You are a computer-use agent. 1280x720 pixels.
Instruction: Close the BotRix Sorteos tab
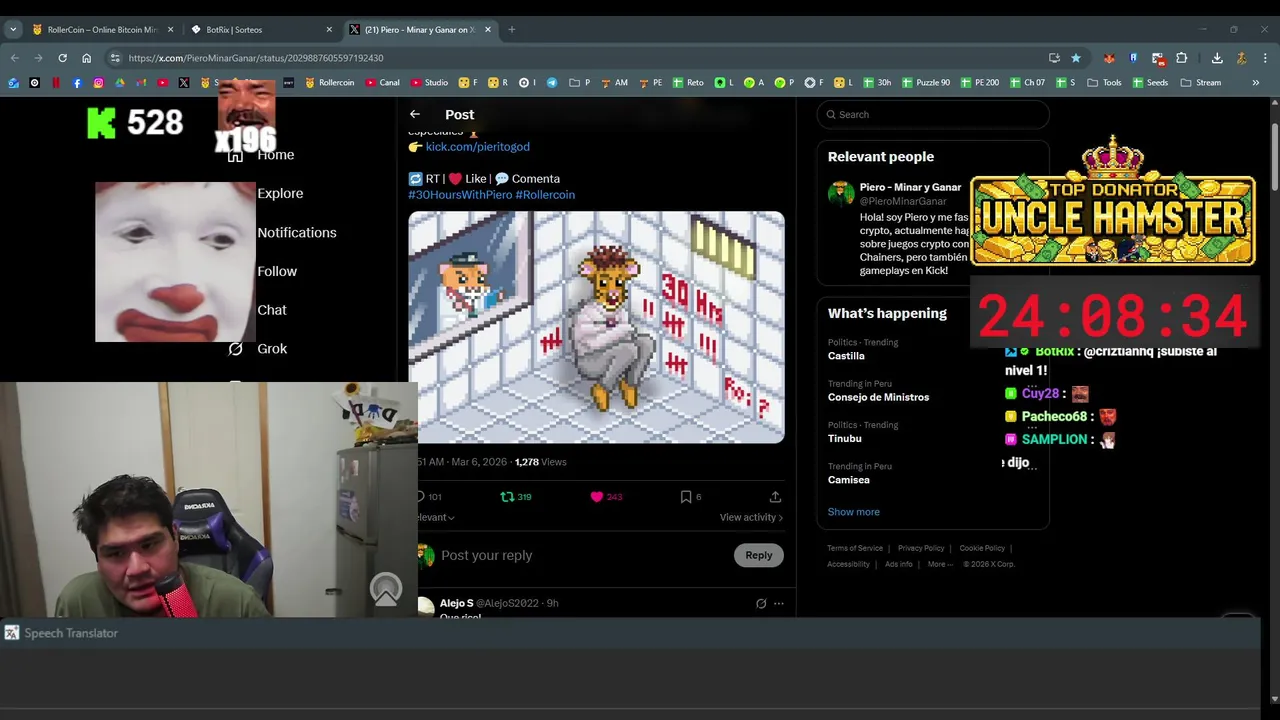coord(329,29)
